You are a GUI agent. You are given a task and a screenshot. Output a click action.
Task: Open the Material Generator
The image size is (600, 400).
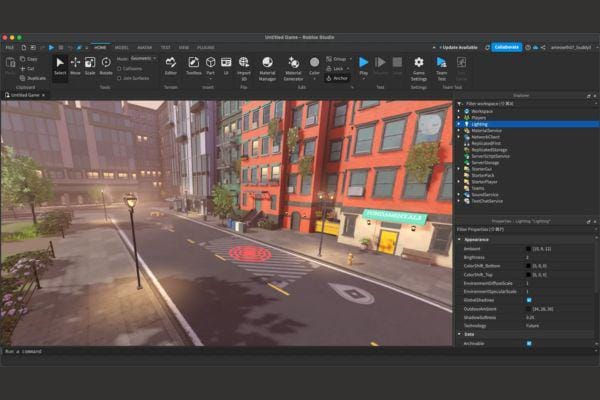click(293, 68)
